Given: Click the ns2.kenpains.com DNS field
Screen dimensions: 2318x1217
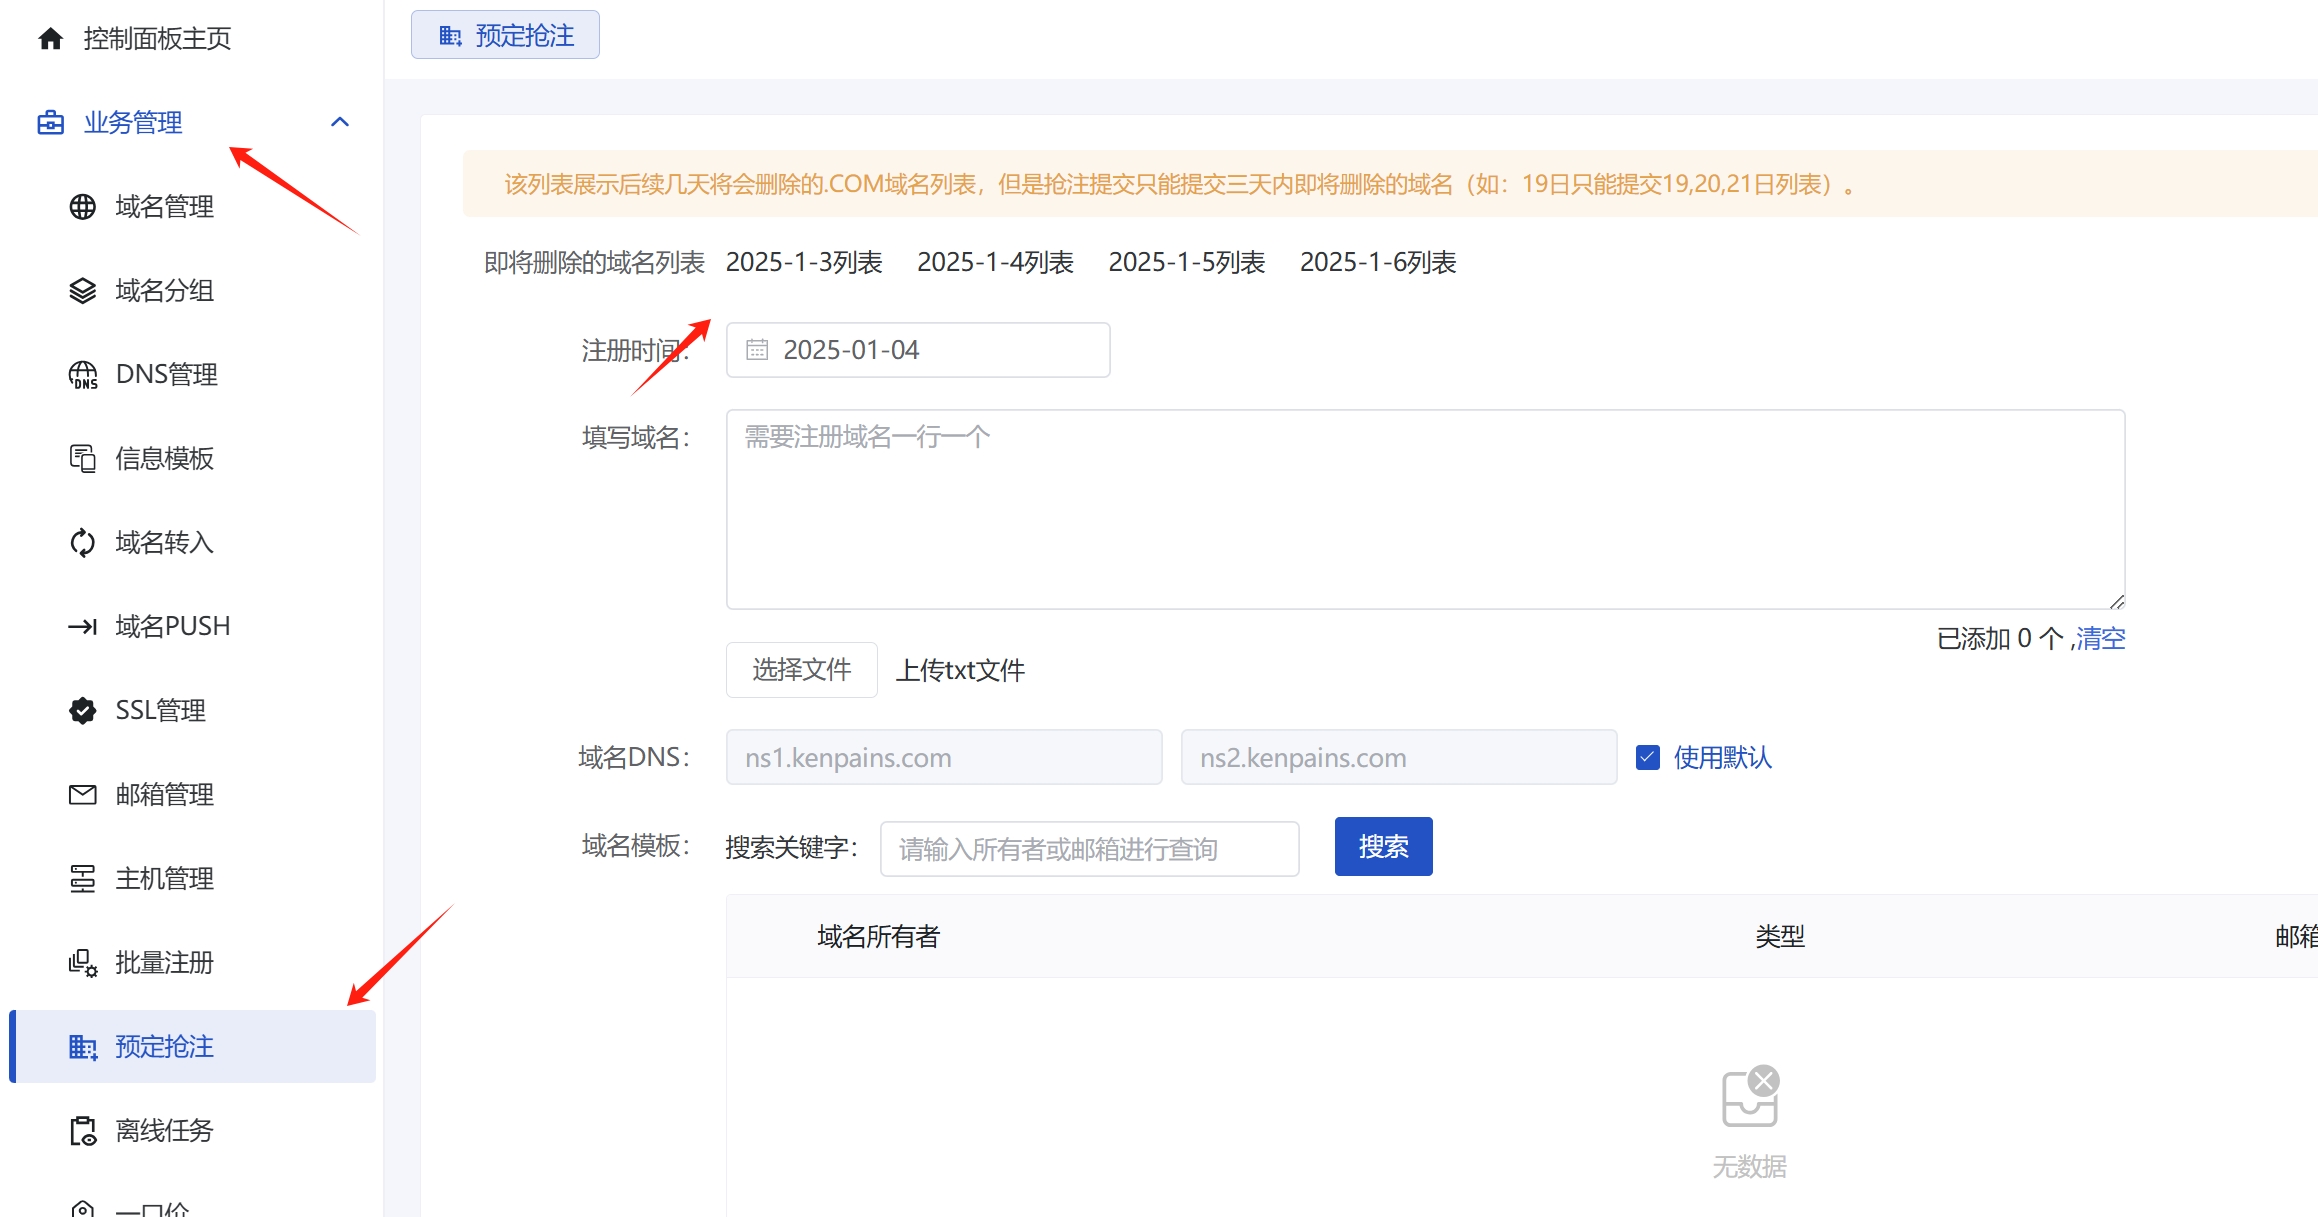Looking at the screenshot, I should coord(1399,758).
